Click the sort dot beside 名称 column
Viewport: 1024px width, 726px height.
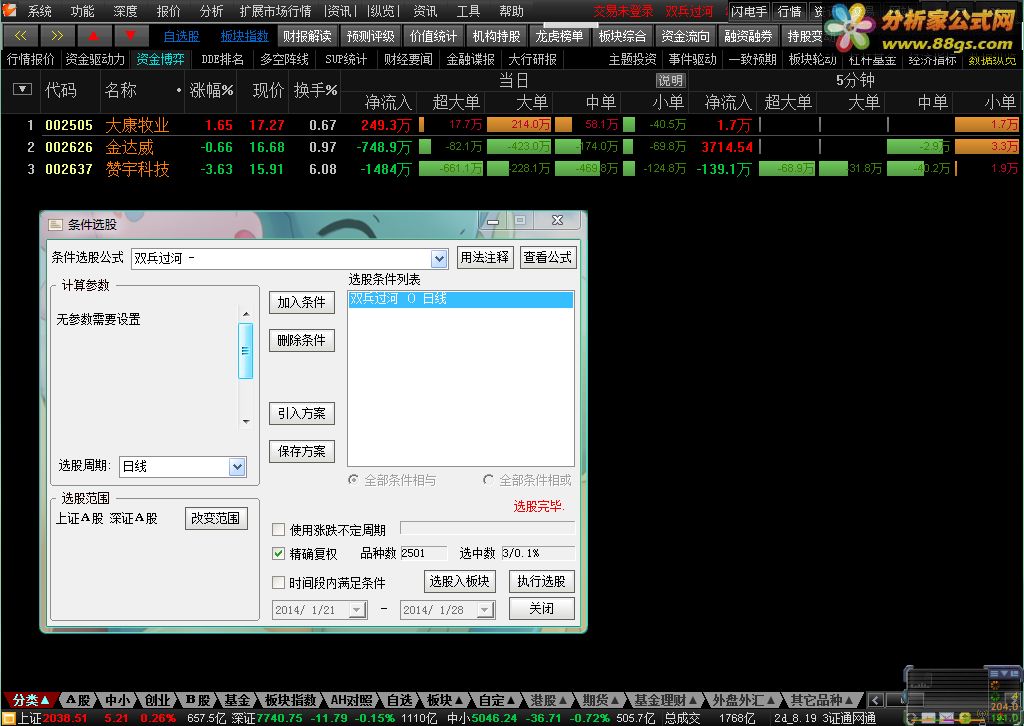(178, 90)
